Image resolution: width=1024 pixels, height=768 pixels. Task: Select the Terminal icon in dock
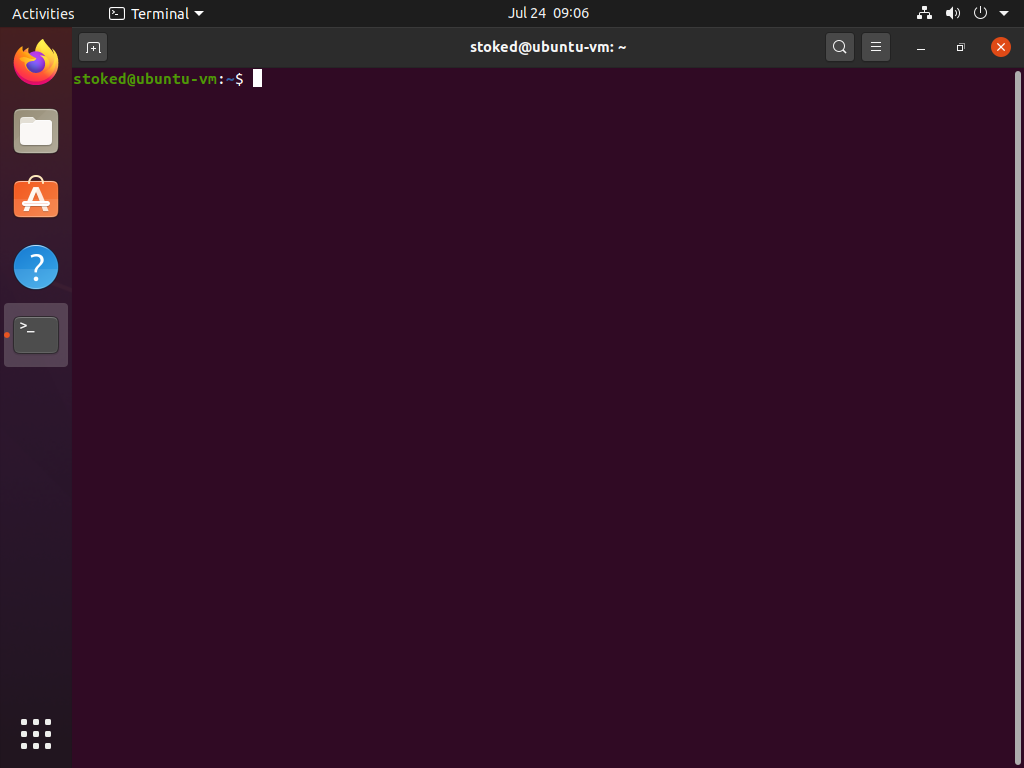coord(36,335)
